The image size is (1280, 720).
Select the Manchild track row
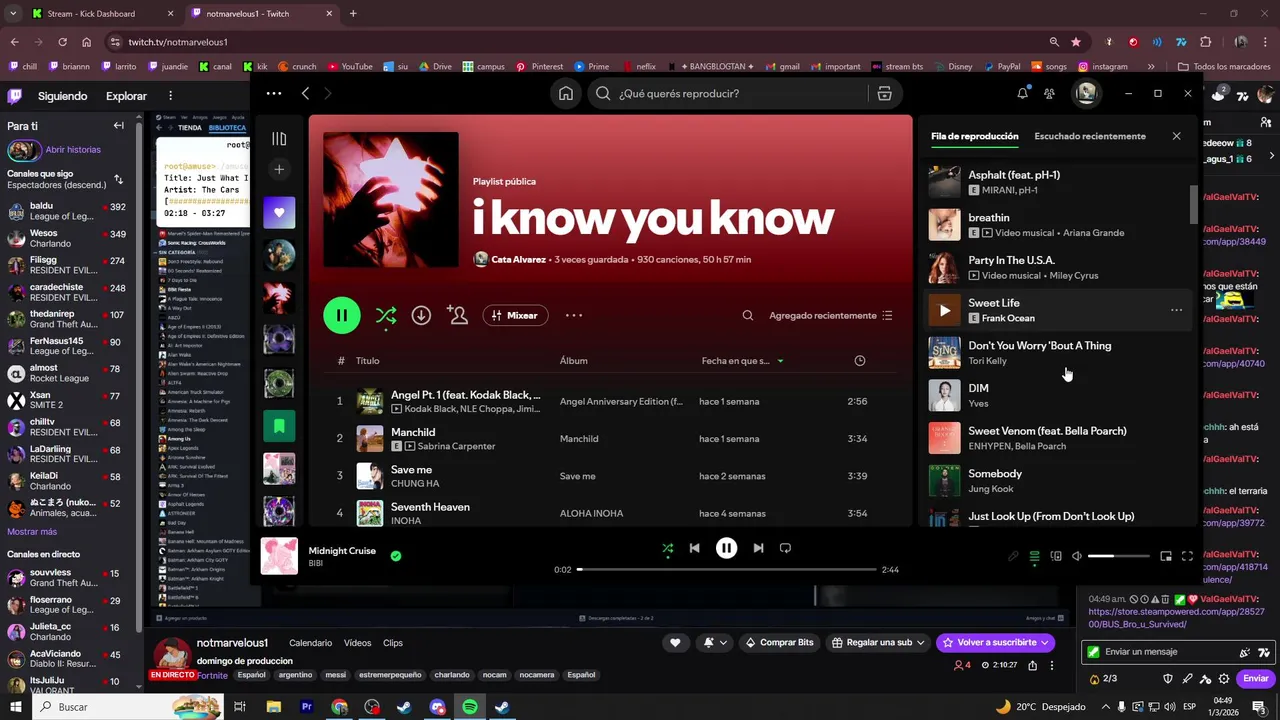(x=610, y=438)
